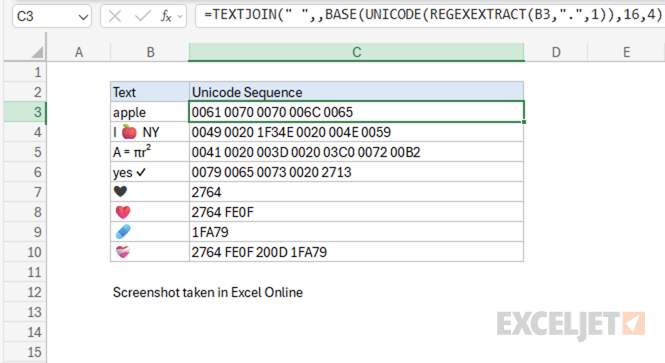Image resolution: width=665 pixels, height=363 pixels.
Task: Click the red heart emoji cell
Action: click(x=150, y=212)
